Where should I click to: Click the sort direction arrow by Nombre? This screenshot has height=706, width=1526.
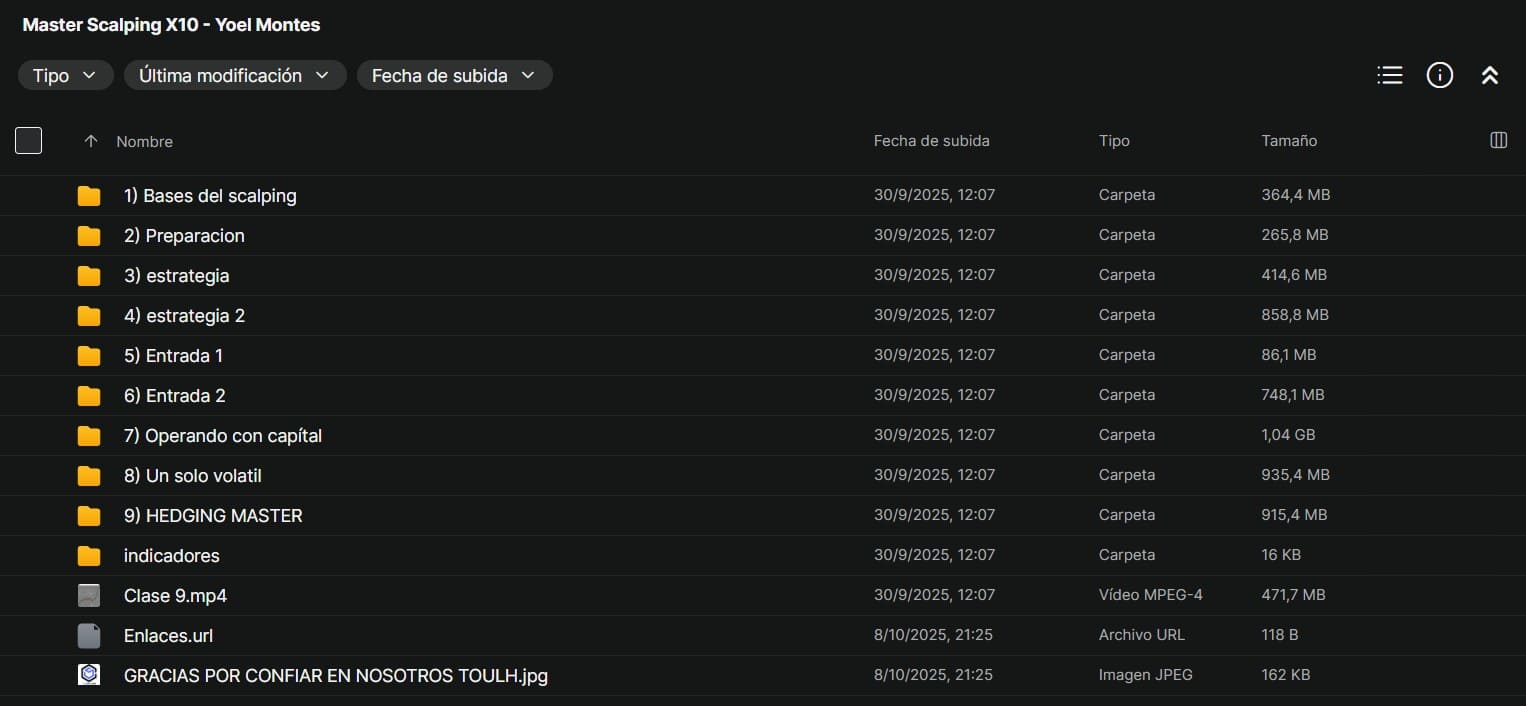point(91,142)
